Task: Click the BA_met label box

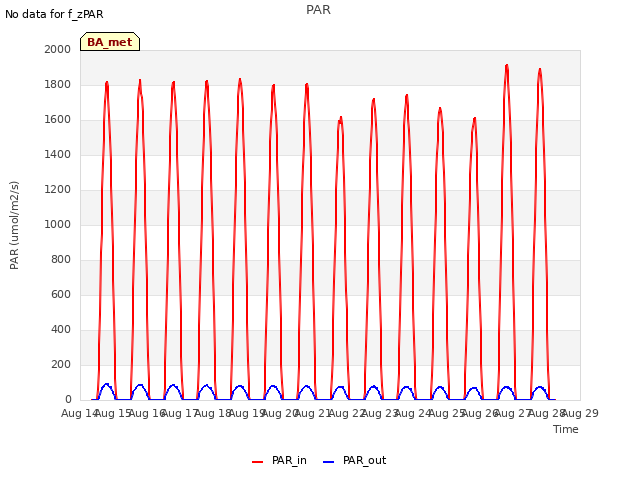Action: coord(110,42)
